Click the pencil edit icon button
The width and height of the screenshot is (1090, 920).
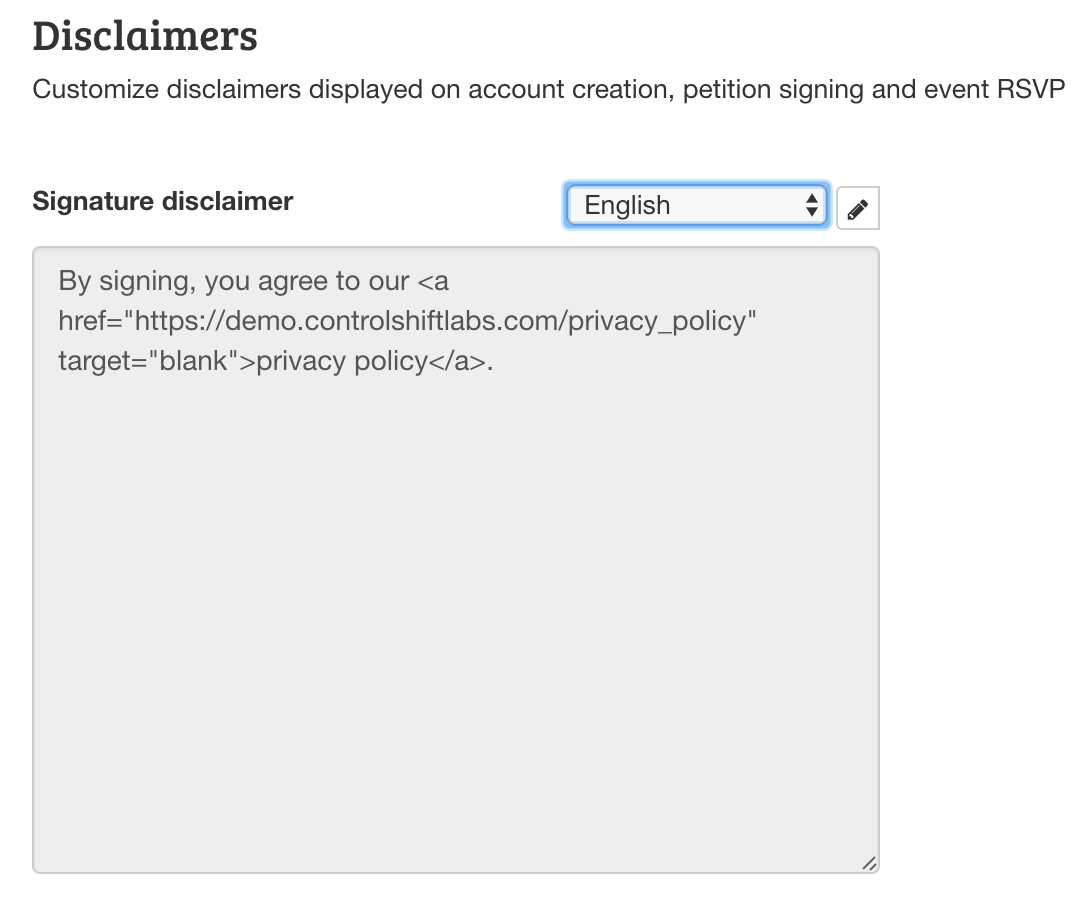(x=857, y=208)
